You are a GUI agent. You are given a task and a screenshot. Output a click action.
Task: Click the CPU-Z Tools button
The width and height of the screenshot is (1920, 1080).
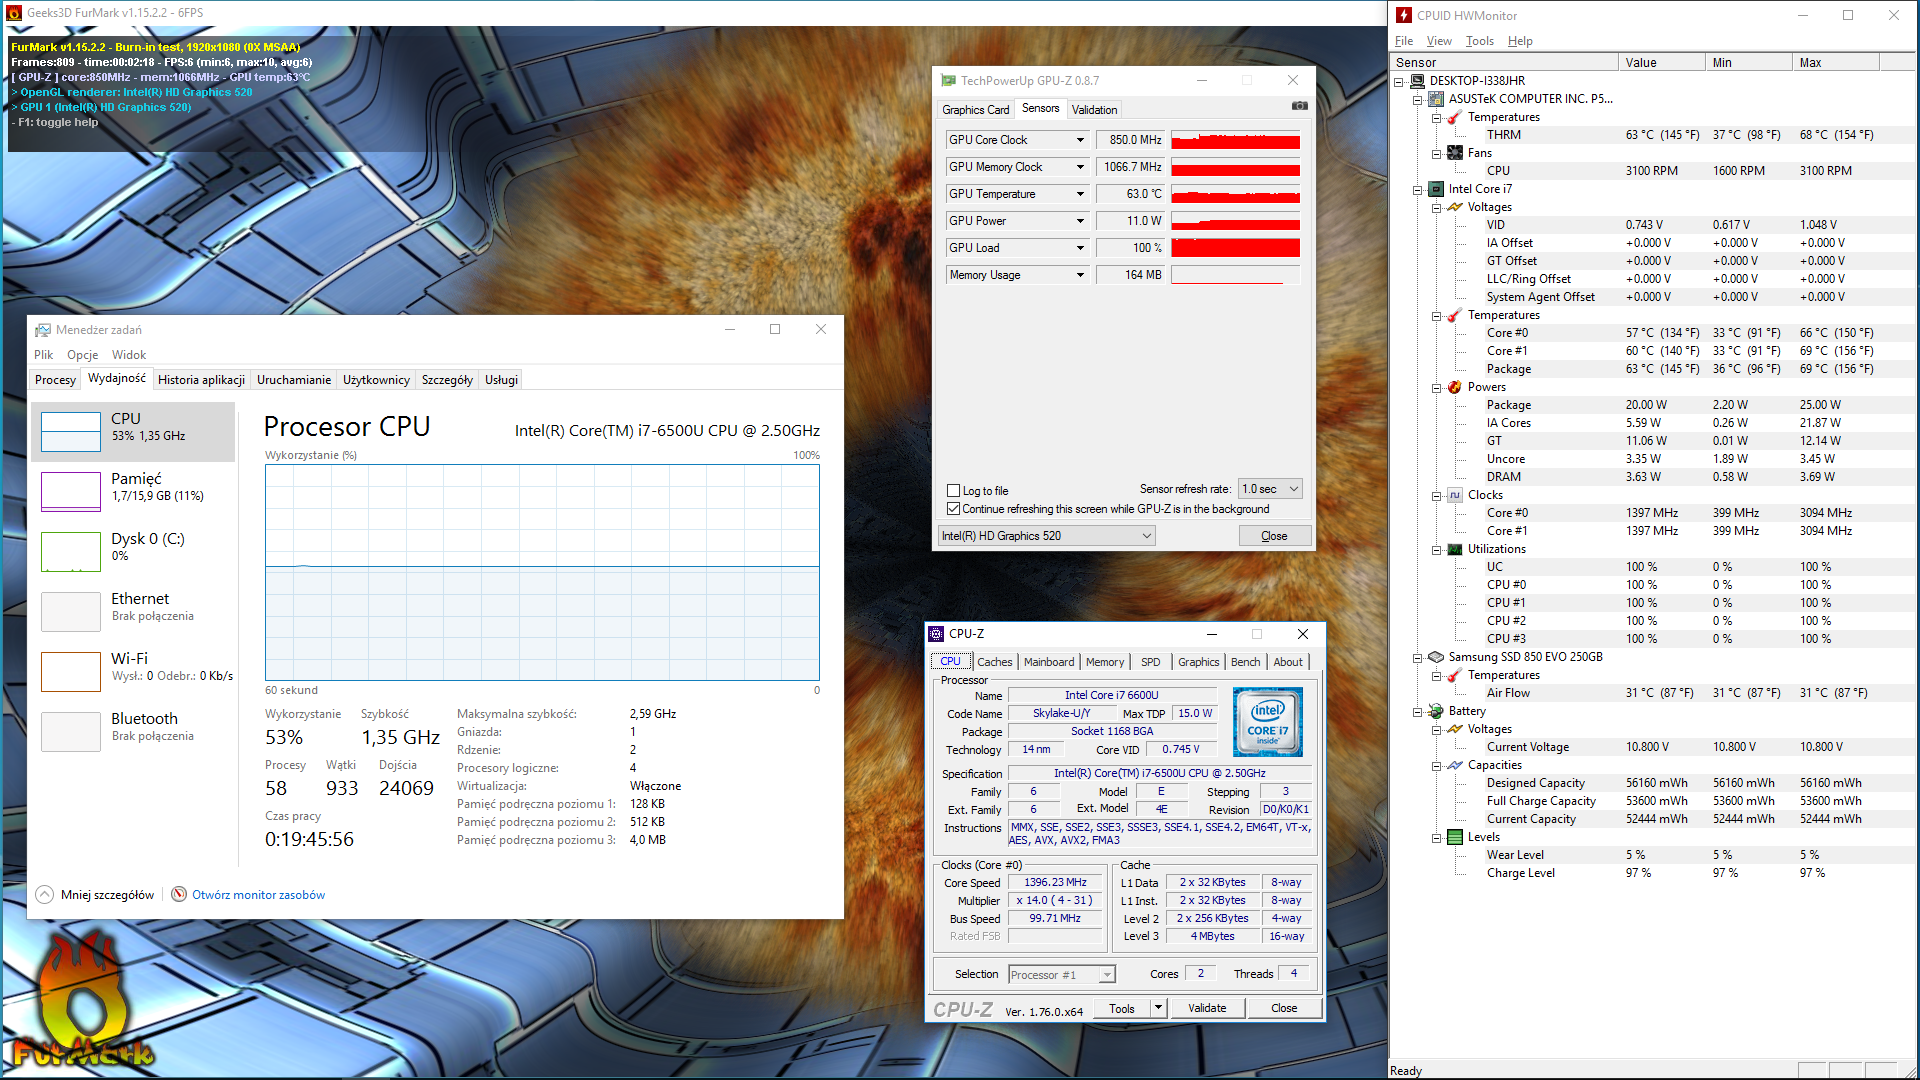click(1122, 1008)
